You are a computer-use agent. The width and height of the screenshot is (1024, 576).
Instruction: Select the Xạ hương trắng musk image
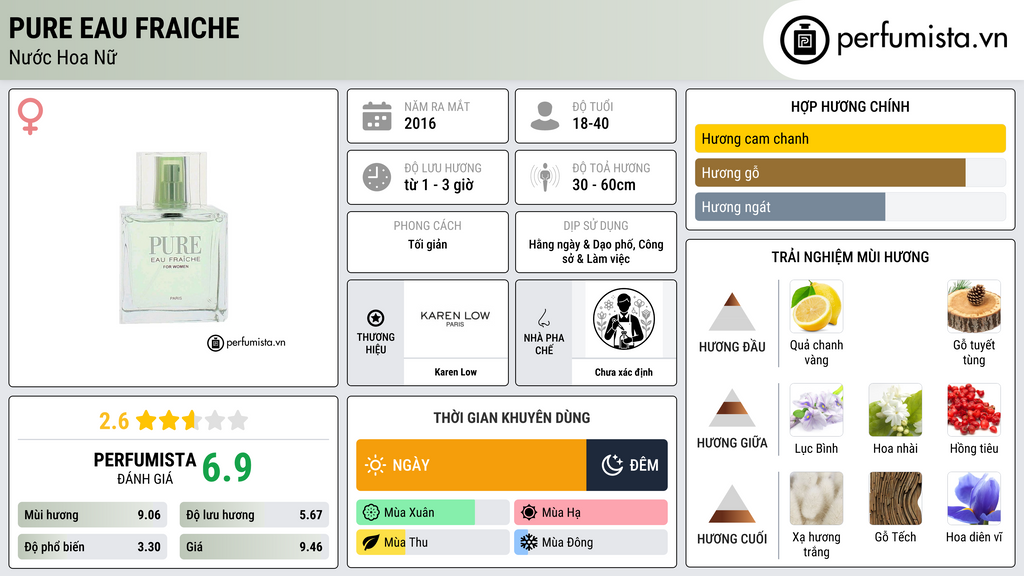pyautogui.click(x=816, y=498)
